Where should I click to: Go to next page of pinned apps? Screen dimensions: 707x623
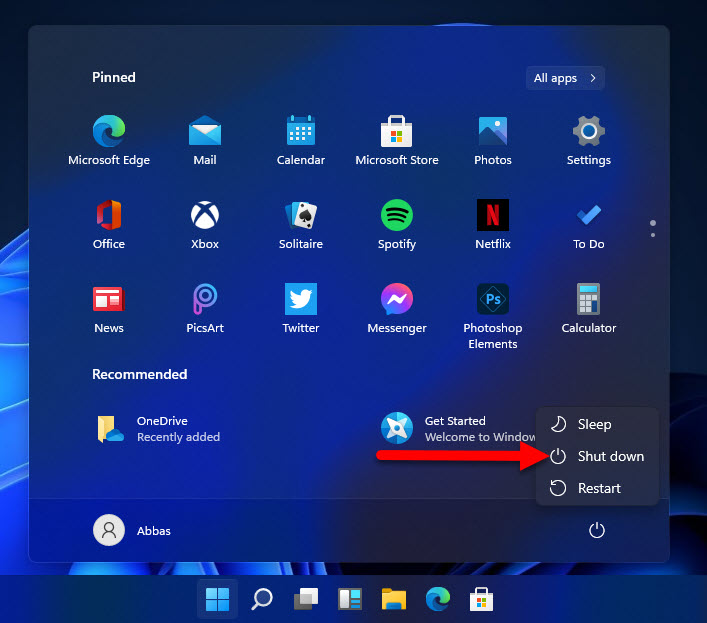[x=653, y=235]
